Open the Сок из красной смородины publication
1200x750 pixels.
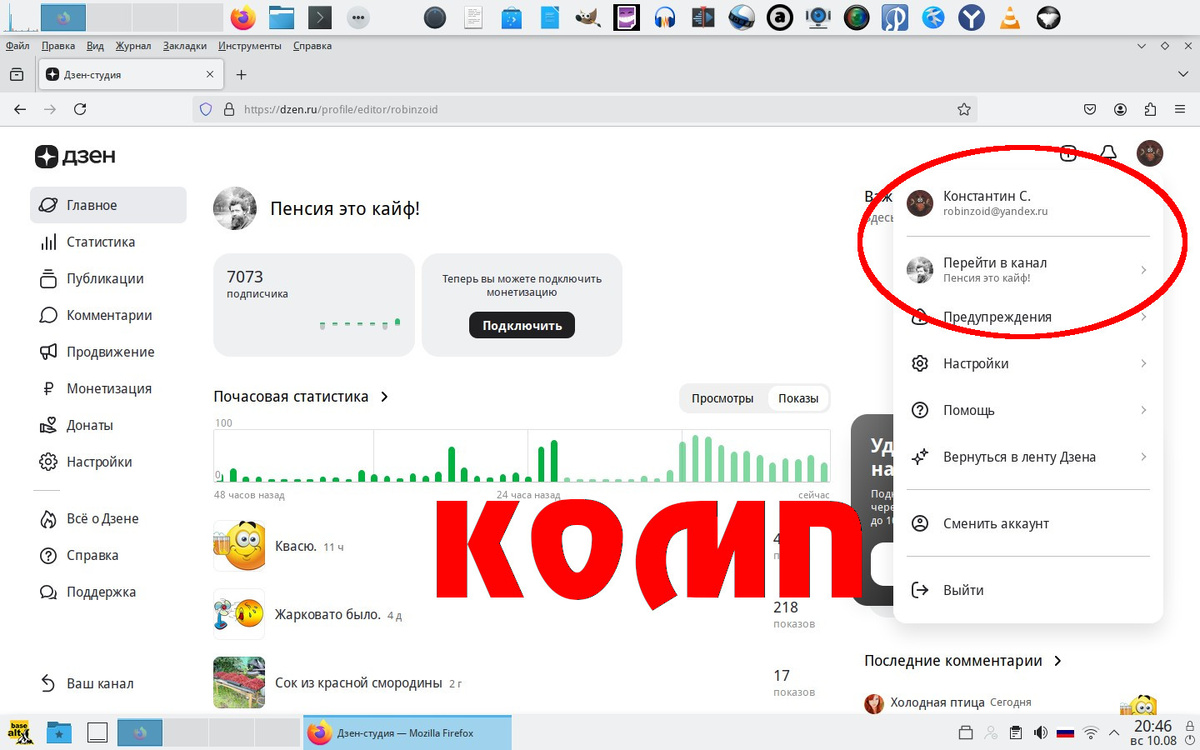pyautogui.click(x=358, y=683)
